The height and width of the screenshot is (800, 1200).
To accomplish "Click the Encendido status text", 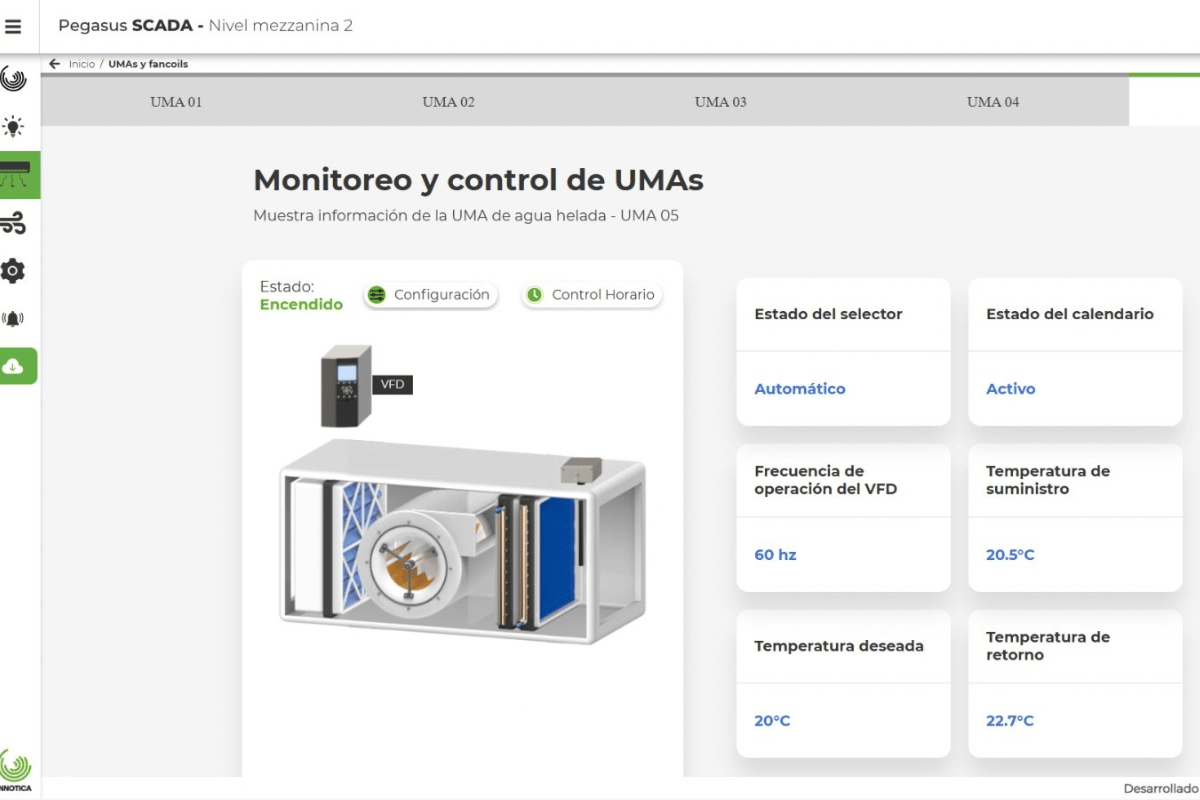I will click(301, 305).
